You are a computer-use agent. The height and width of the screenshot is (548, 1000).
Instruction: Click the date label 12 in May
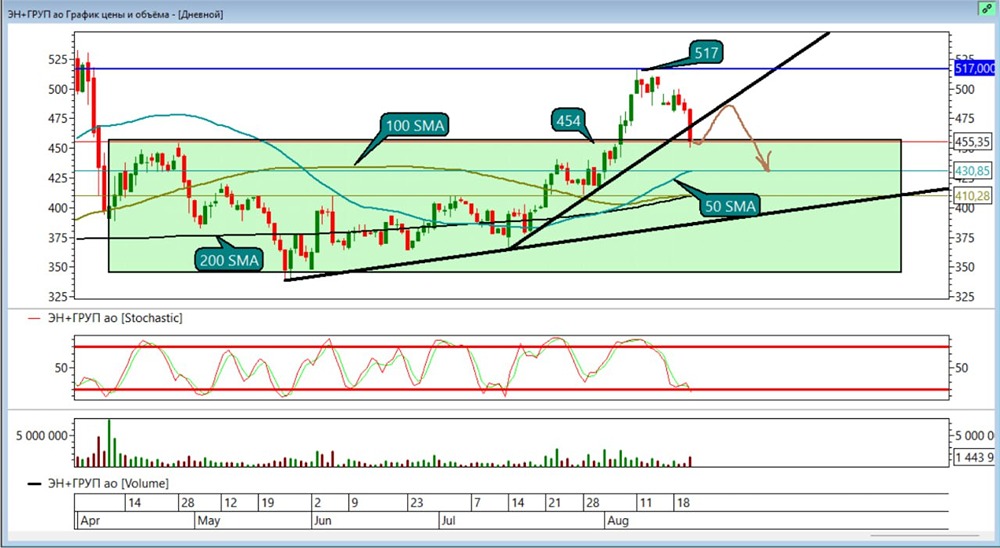[x=230, y=503]
